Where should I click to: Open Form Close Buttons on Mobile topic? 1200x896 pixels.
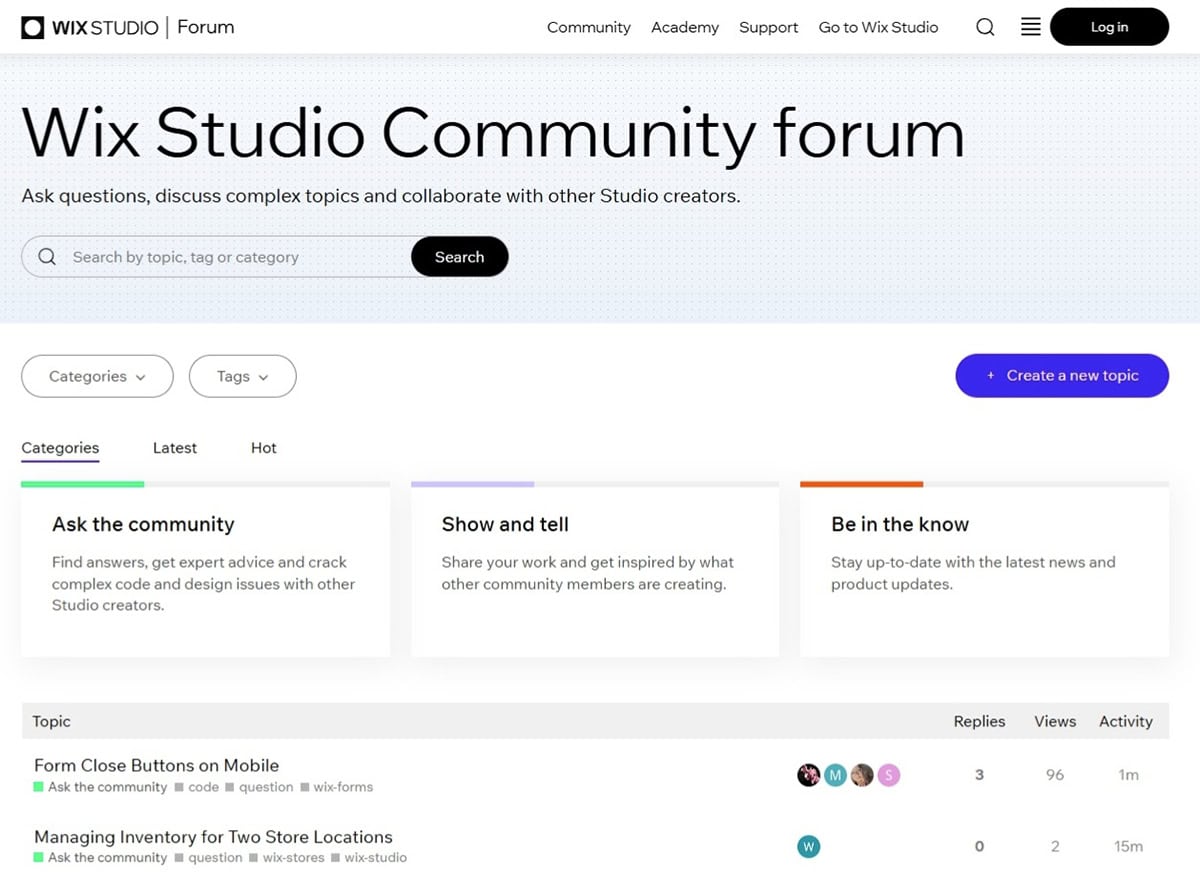tap(156, 765)
